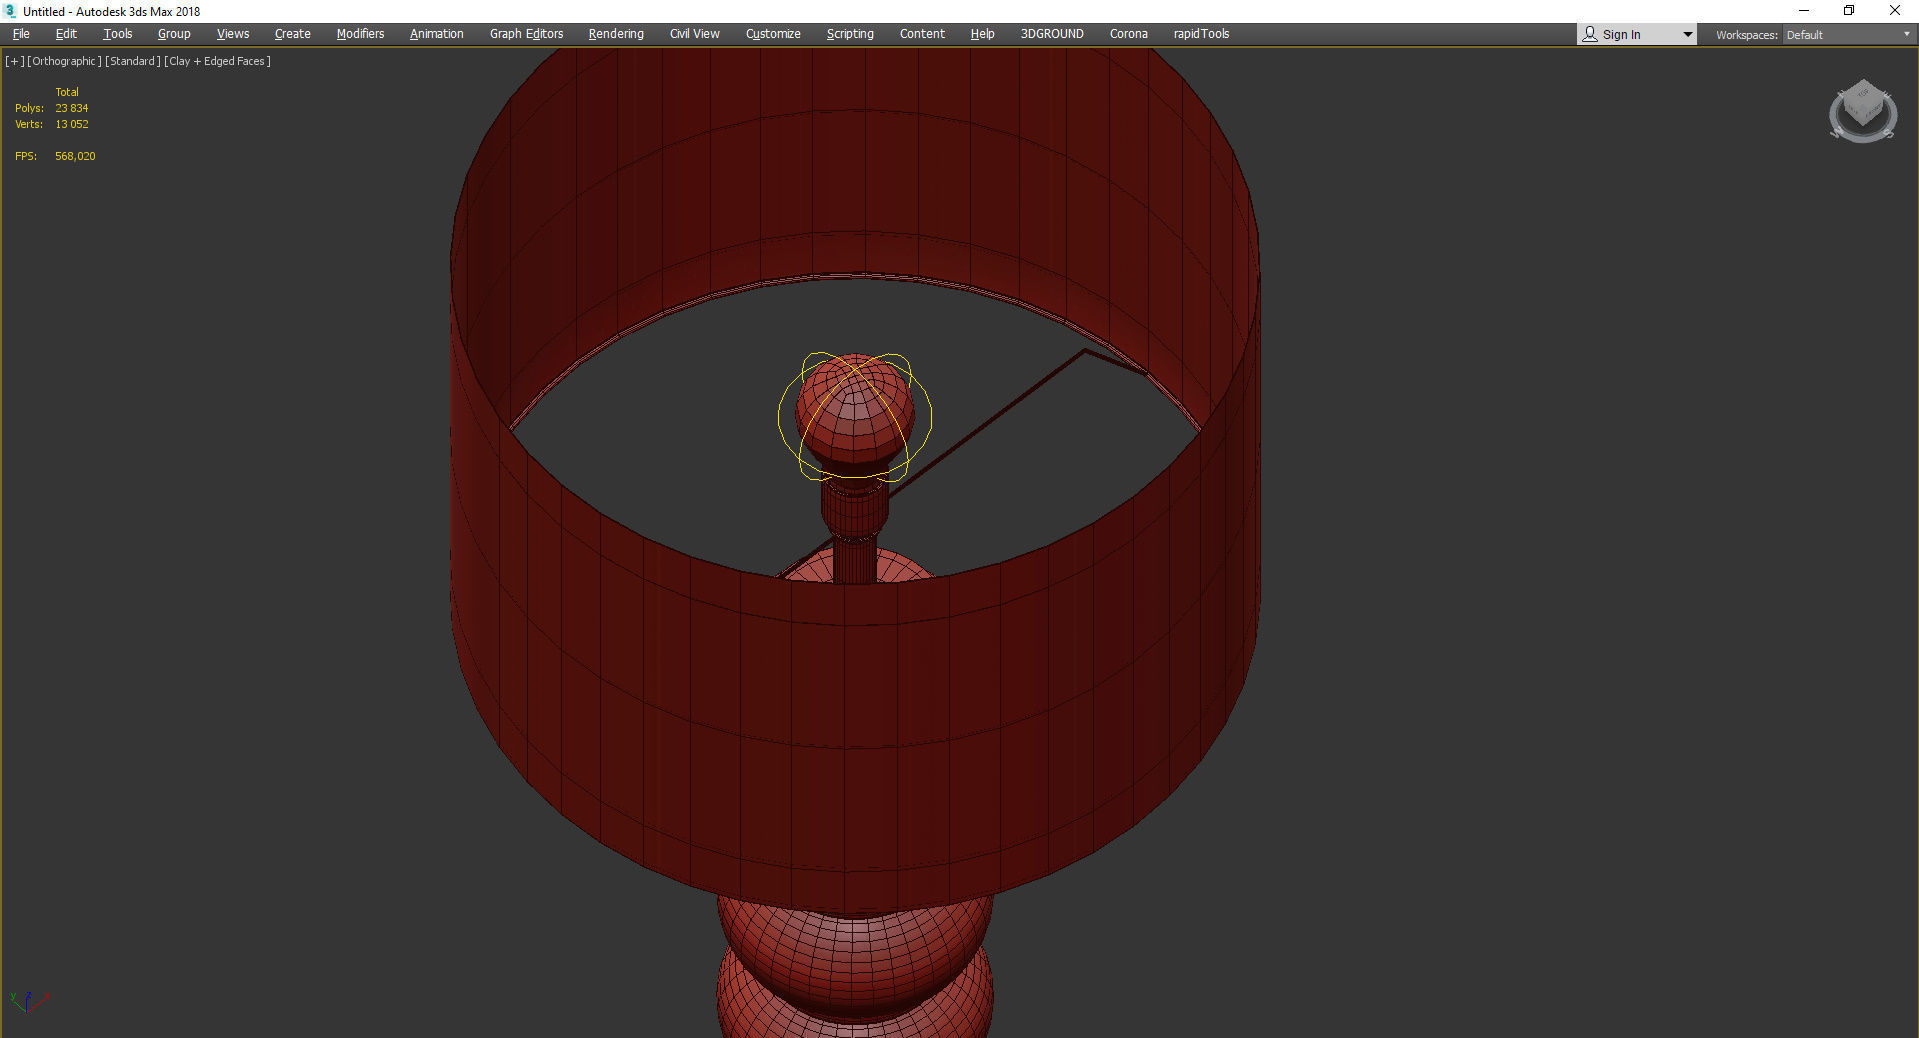Open the Content menu
Image resolution: width=1919 pixels, height=1038 pixels.
coord(922,34)
